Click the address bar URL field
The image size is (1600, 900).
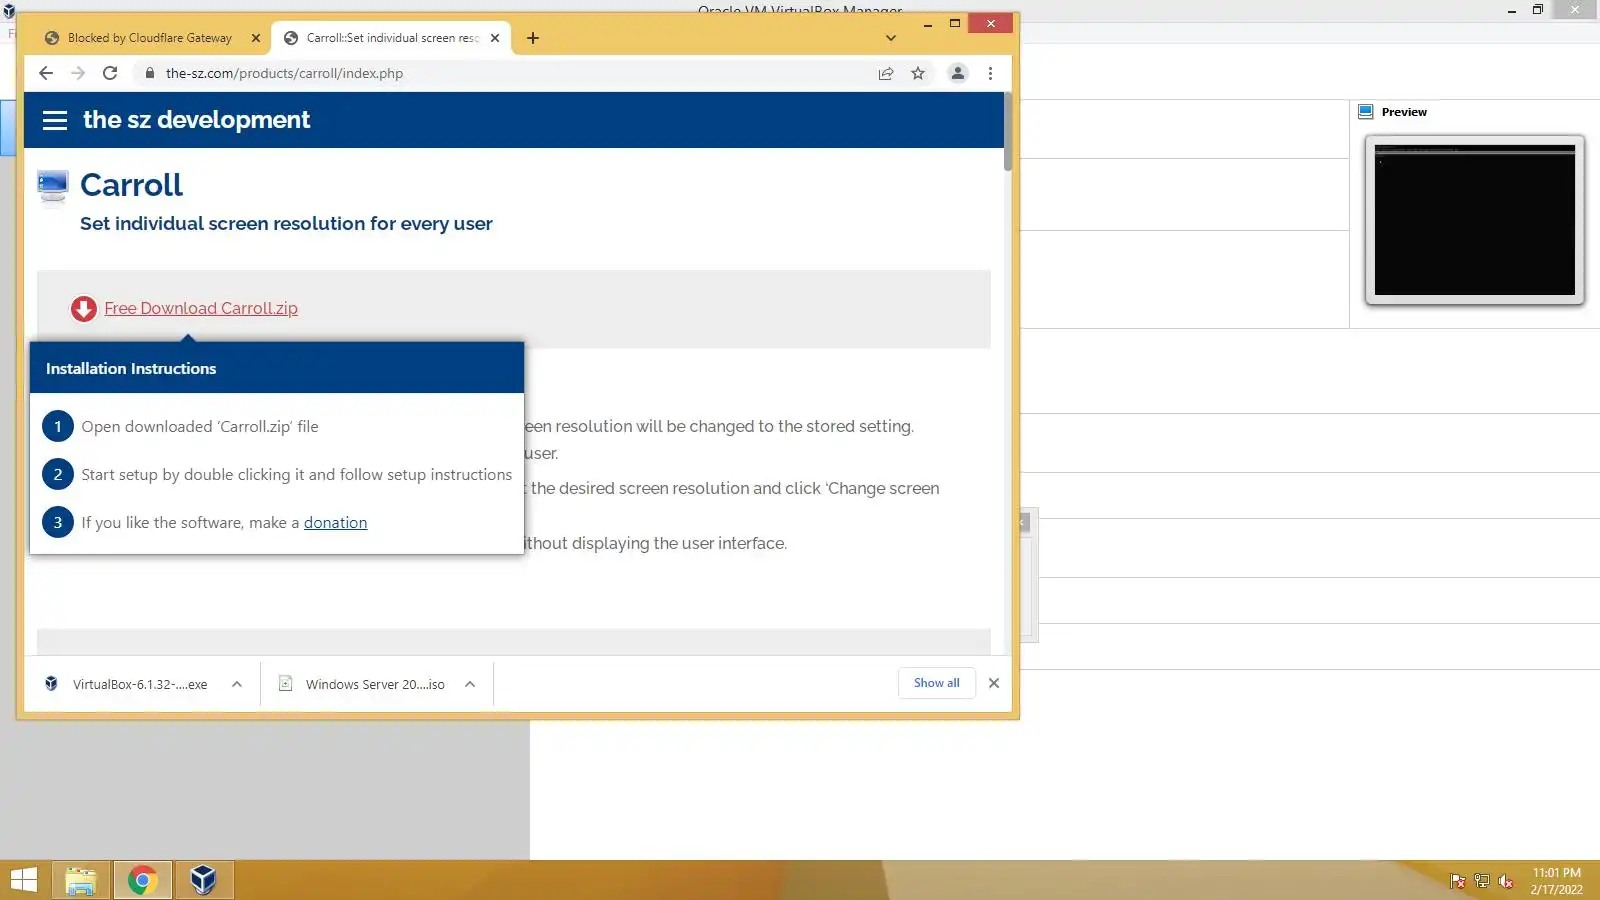point(505,73)
